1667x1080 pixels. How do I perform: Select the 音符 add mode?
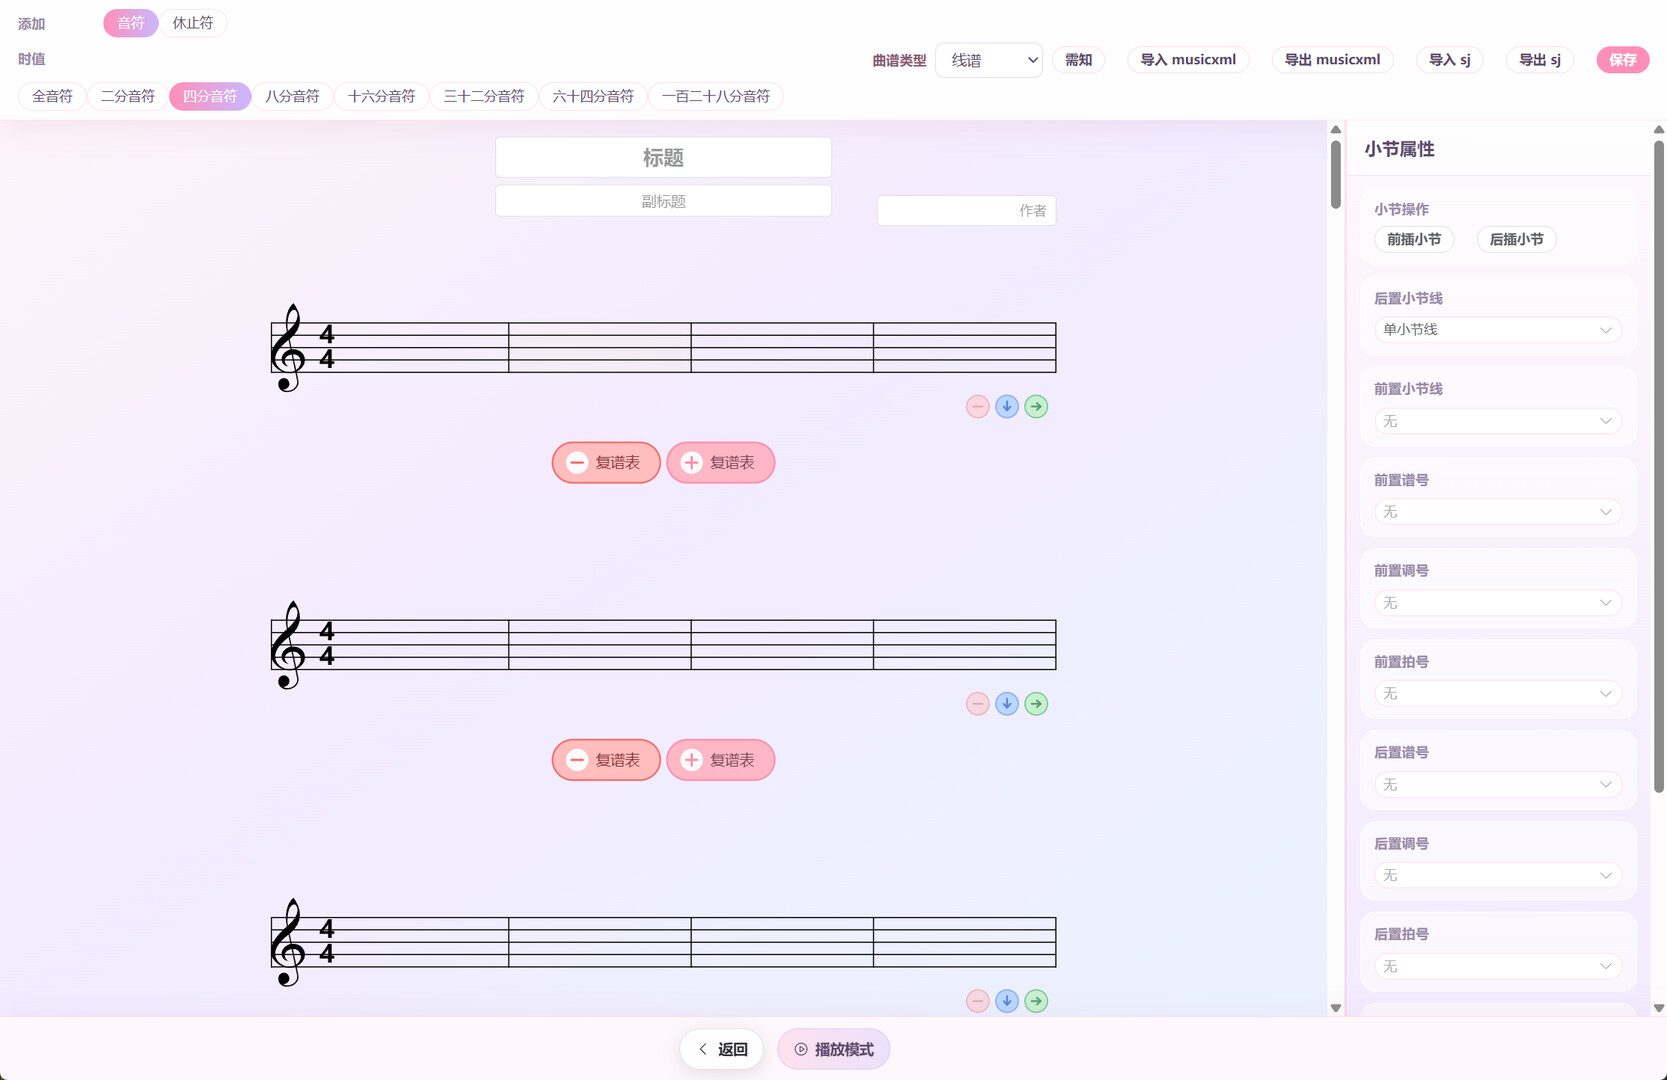tap(131, 23)
